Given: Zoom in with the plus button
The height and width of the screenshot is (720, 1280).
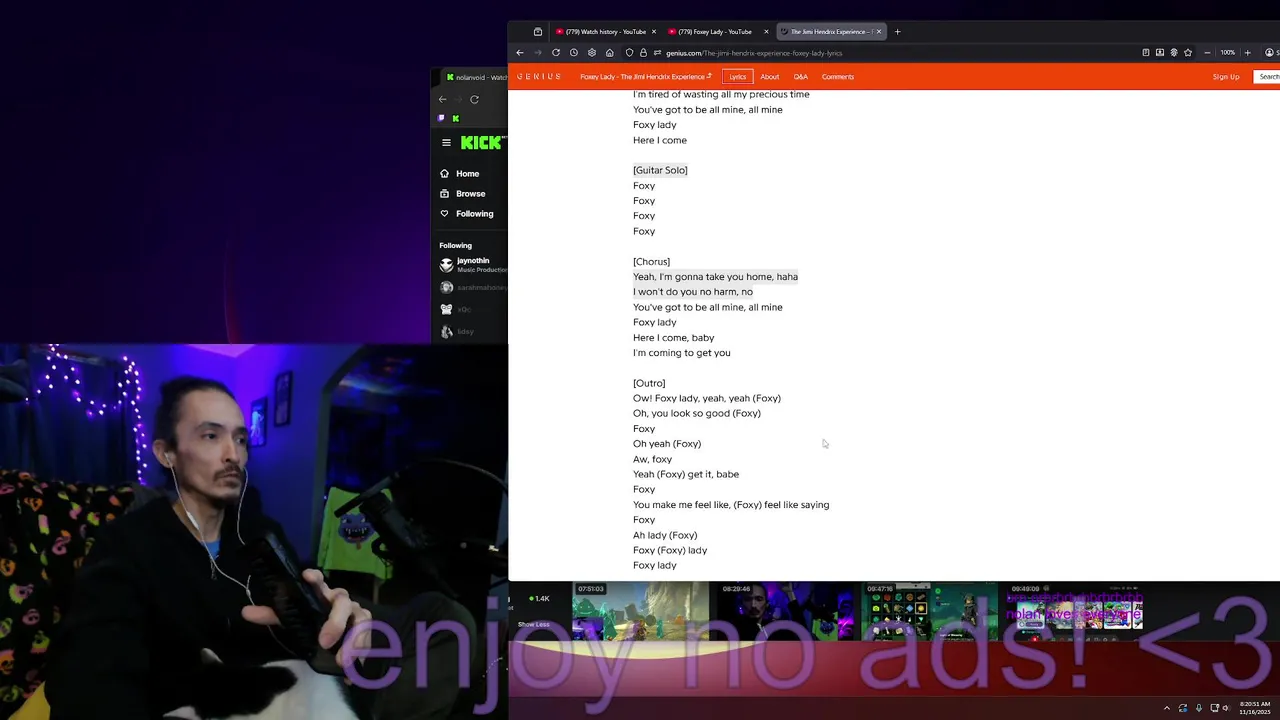Looking at the screenshot, I should [1248, 53].
